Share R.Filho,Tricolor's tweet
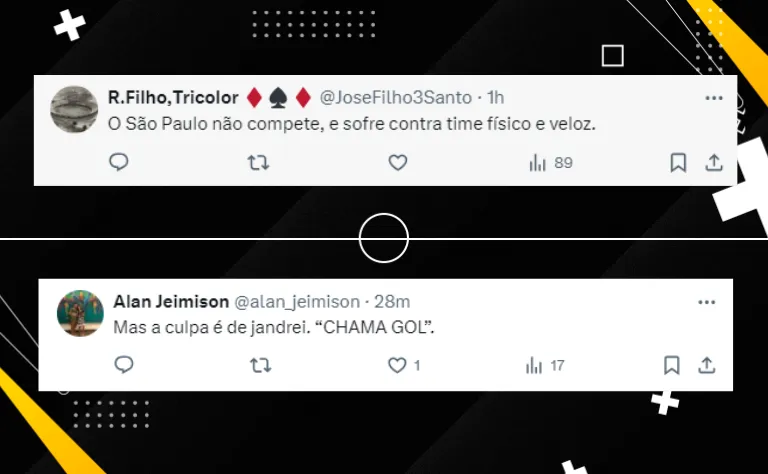This screenshot has width=768, height=474. click(714, 163)
